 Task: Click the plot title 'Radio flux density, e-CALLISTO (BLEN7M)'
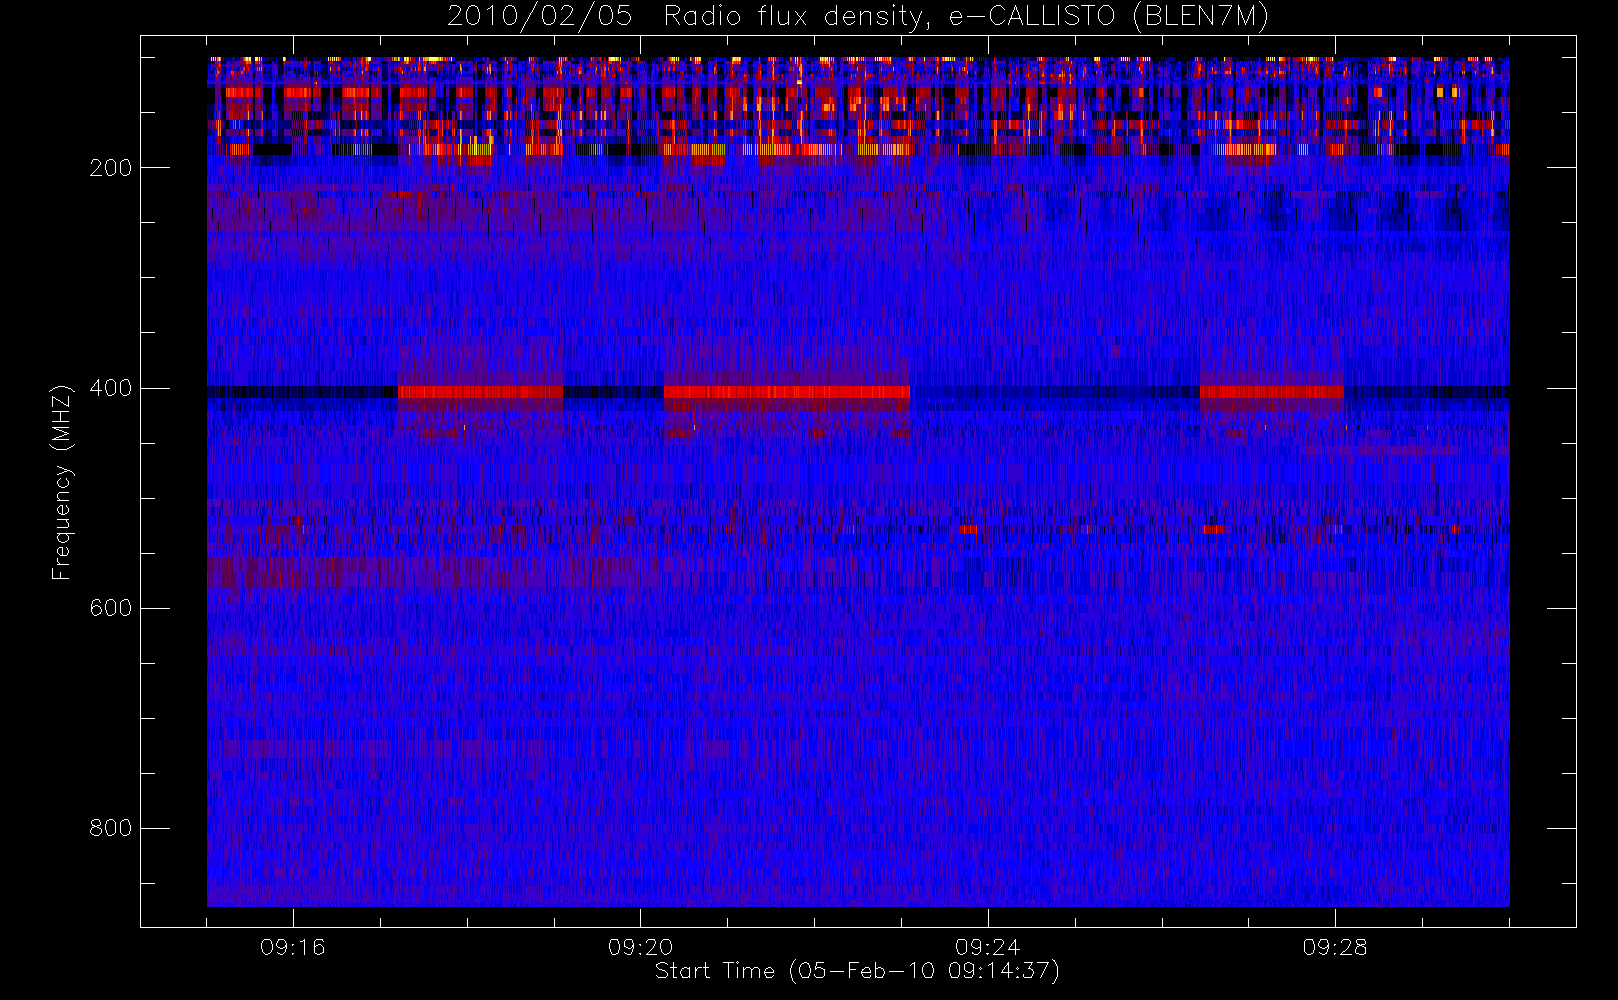[966, 17]
